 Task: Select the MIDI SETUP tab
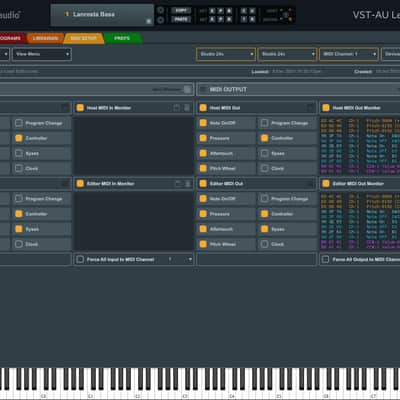coord(83,38)
